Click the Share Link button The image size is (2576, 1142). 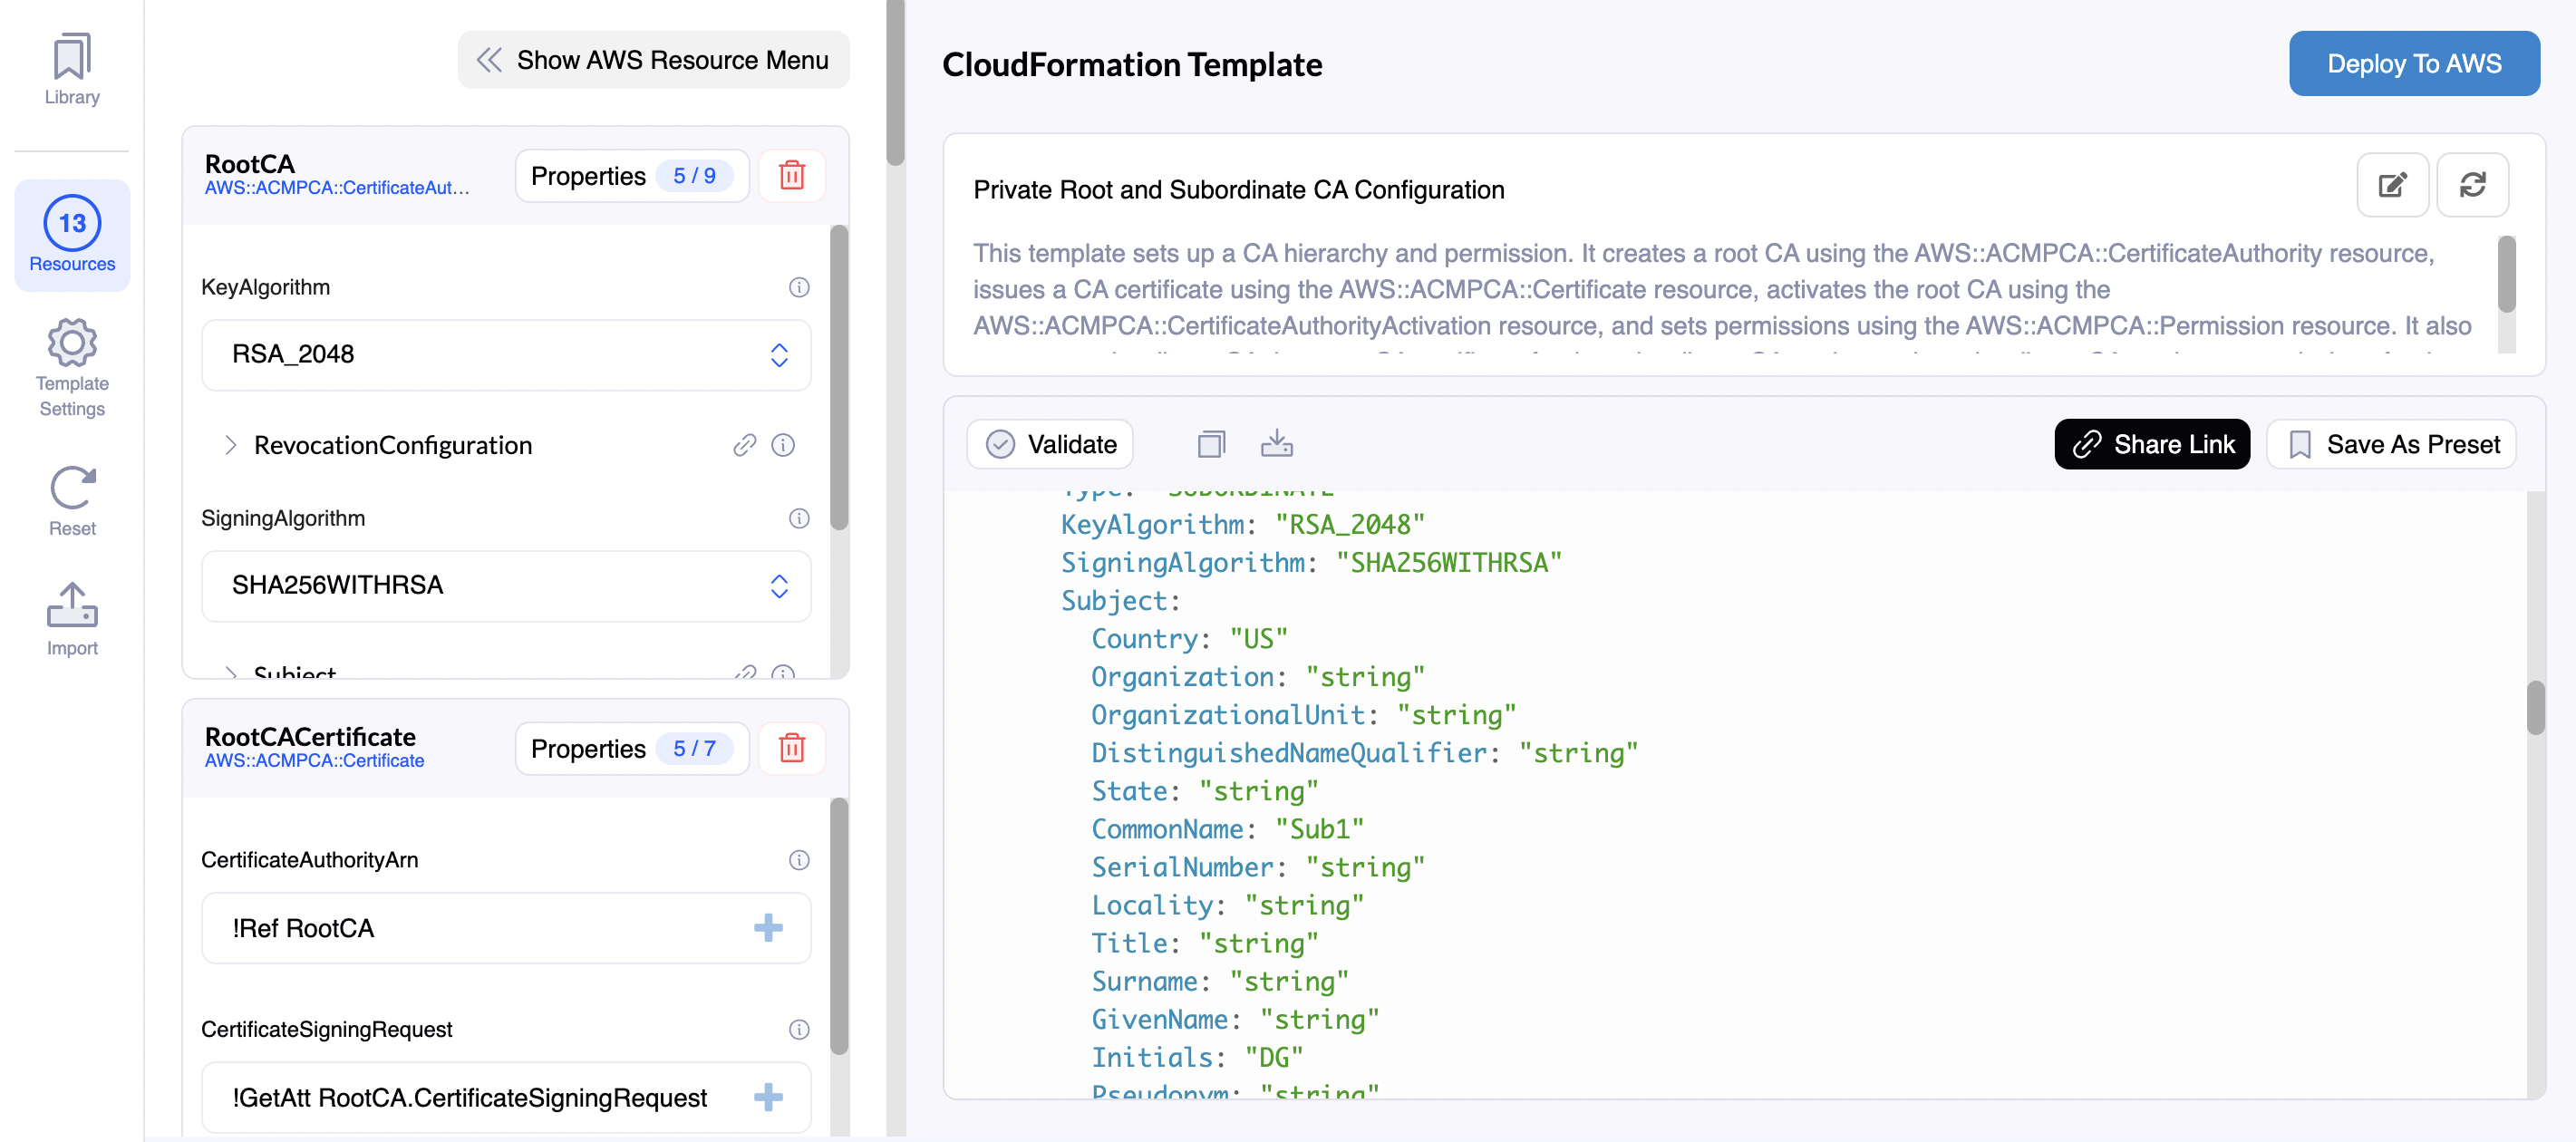point(2151,444)
